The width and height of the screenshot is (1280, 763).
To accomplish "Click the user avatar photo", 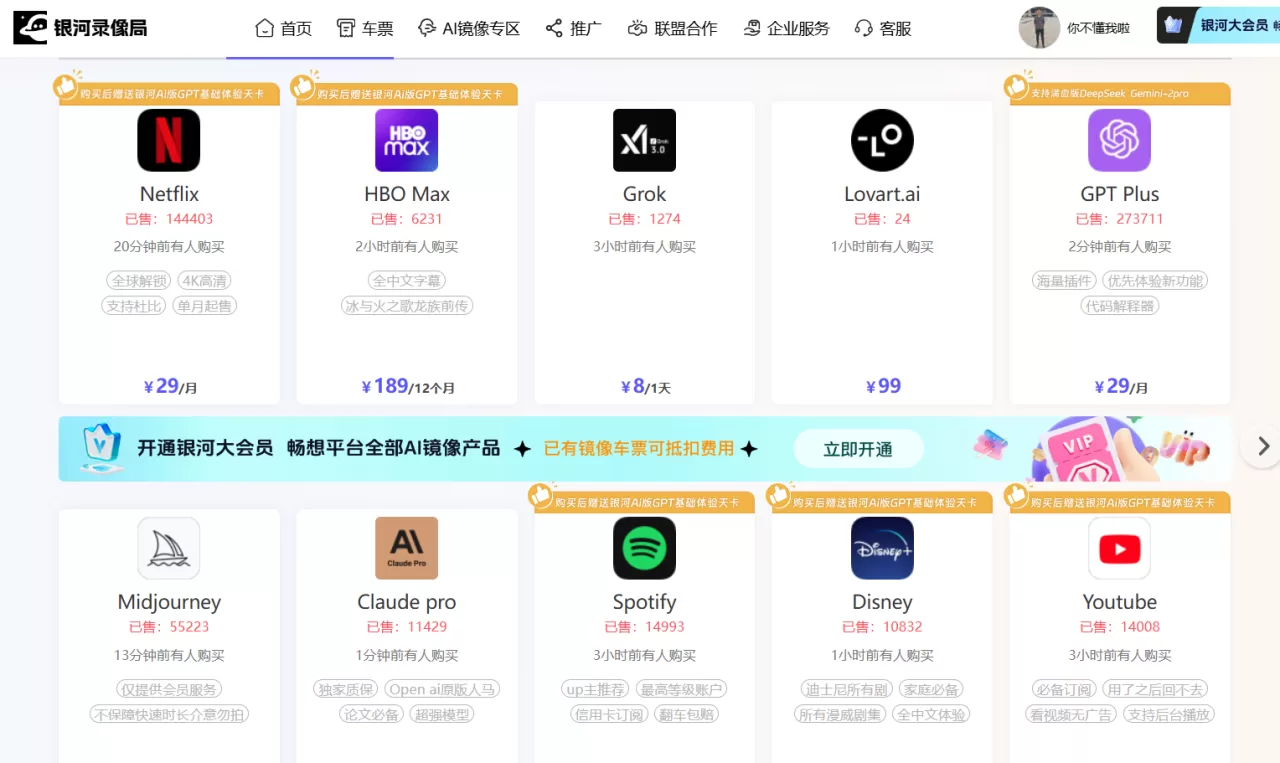I will 1039,27.
